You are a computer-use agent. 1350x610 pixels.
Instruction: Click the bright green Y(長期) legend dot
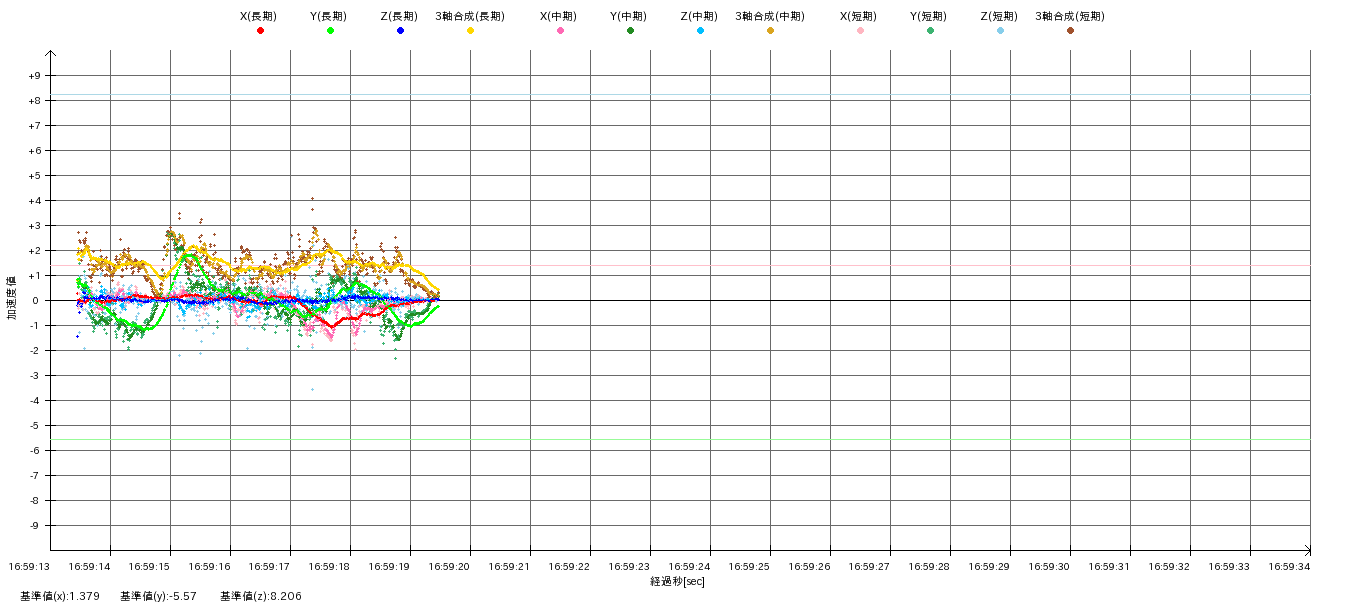330,31
